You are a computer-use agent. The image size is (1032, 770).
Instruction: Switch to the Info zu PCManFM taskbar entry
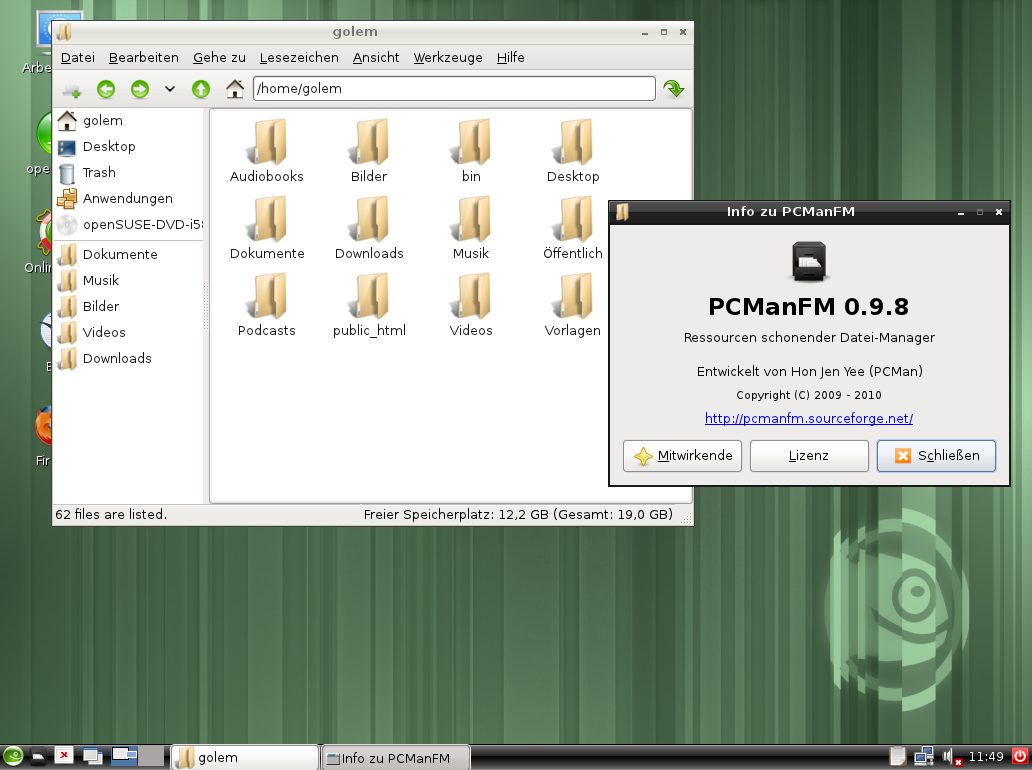pos(395,756)
